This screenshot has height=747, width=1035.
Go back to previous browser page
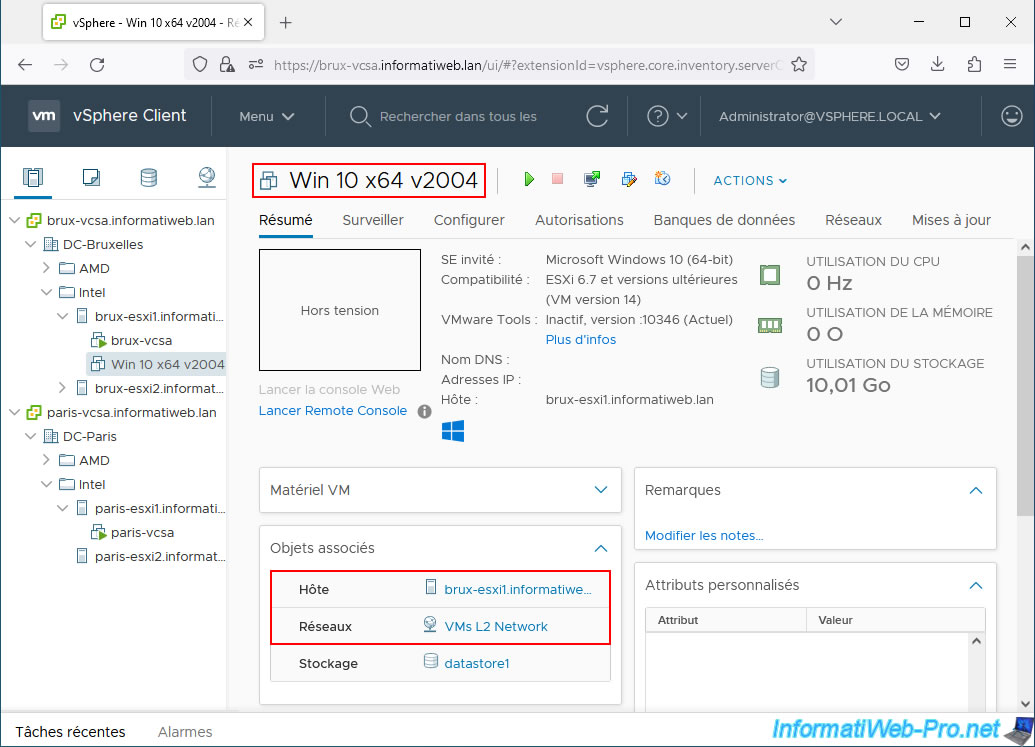point(25,65)
